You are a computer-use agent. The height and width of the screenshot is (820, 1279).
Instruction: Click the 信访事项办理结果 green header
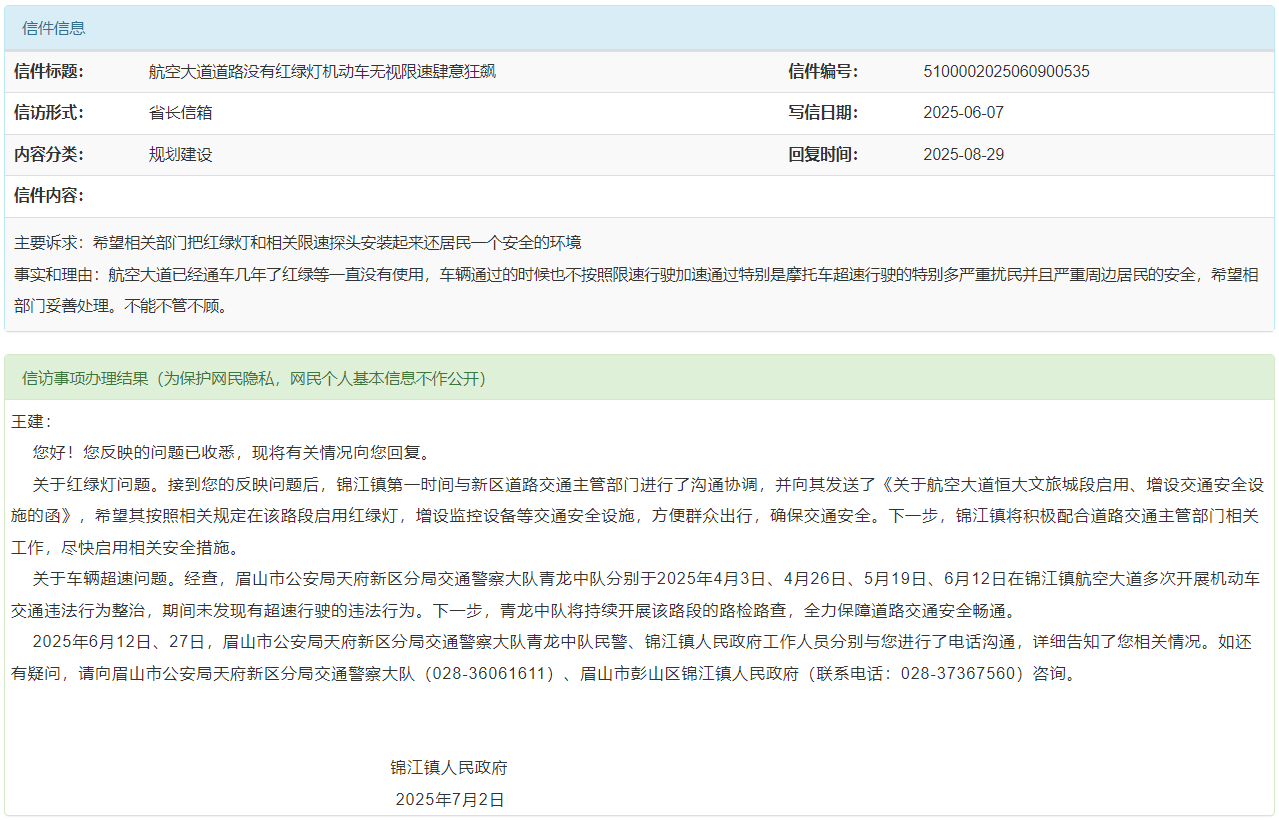[254, 378]
